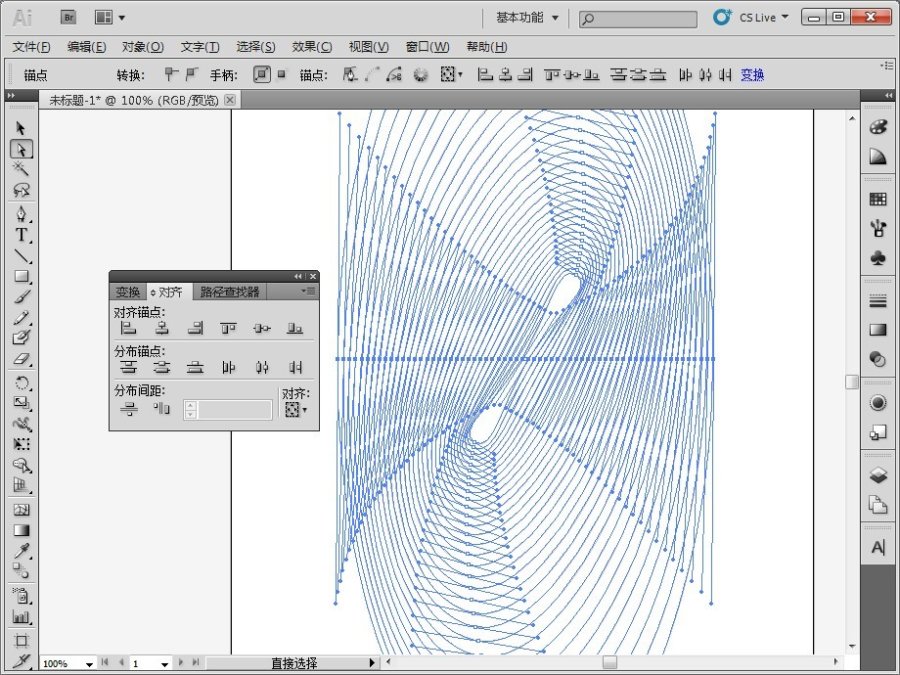Select the Paintbrush tool

[21, 297]
